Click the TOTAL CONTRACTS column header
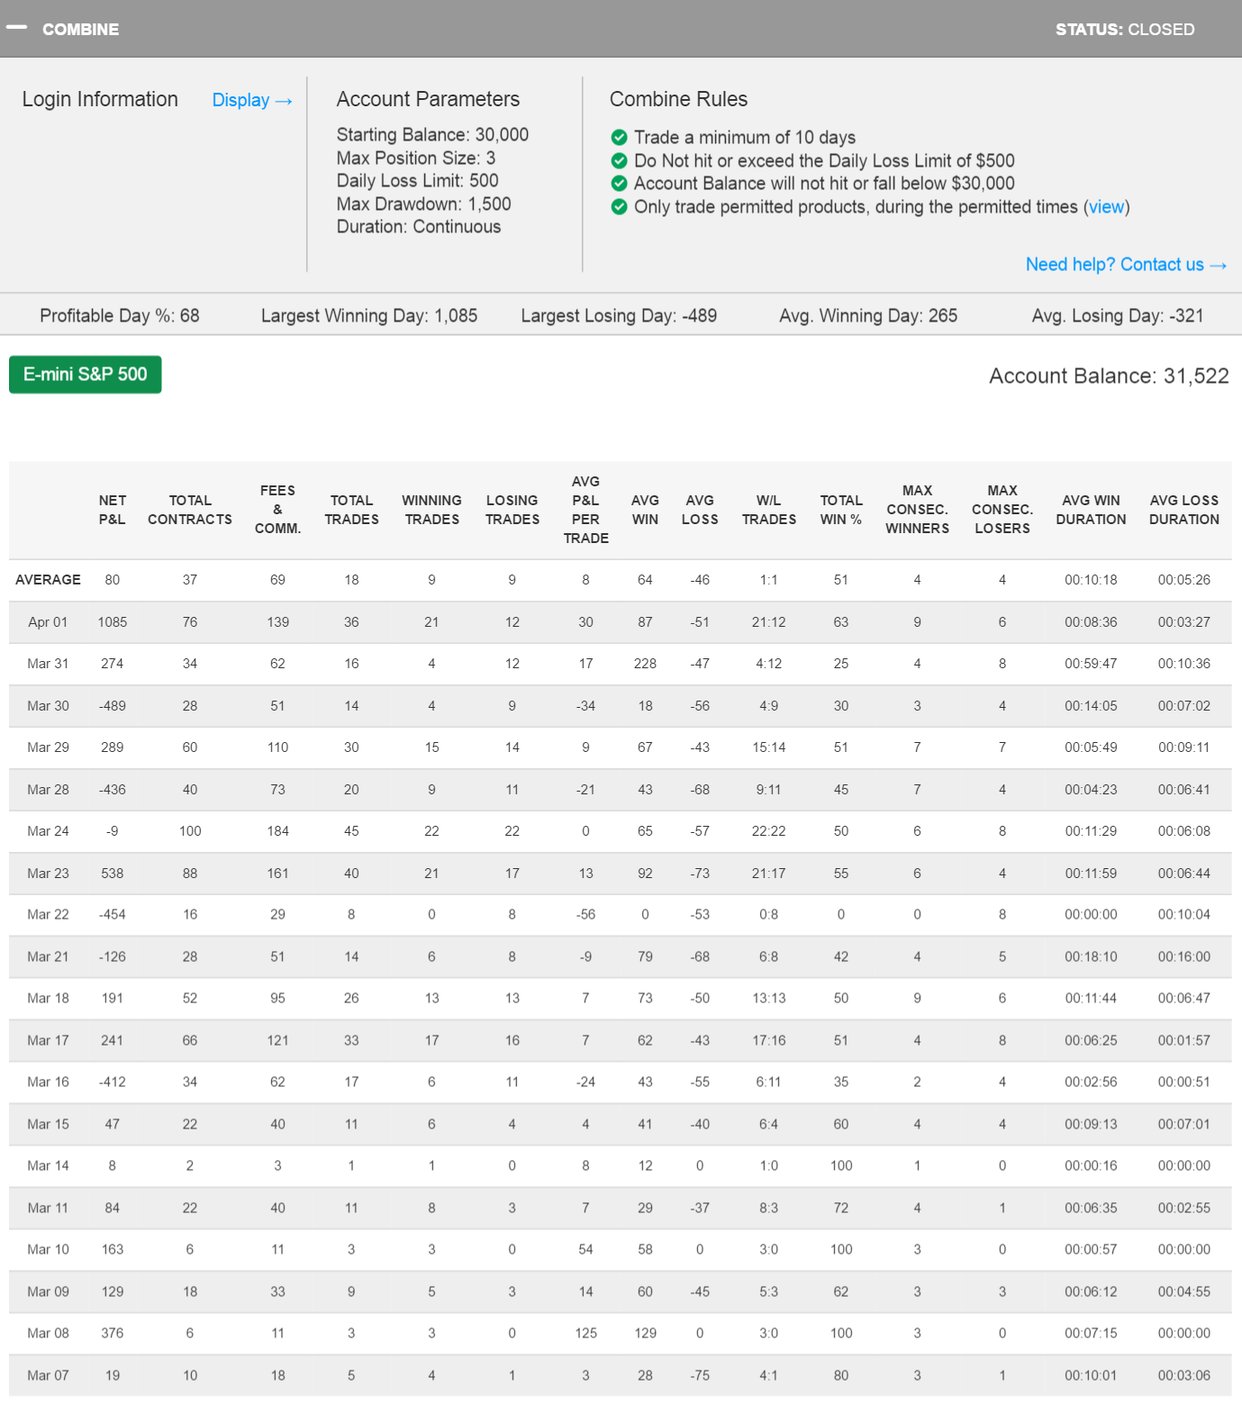 [190, 509]
